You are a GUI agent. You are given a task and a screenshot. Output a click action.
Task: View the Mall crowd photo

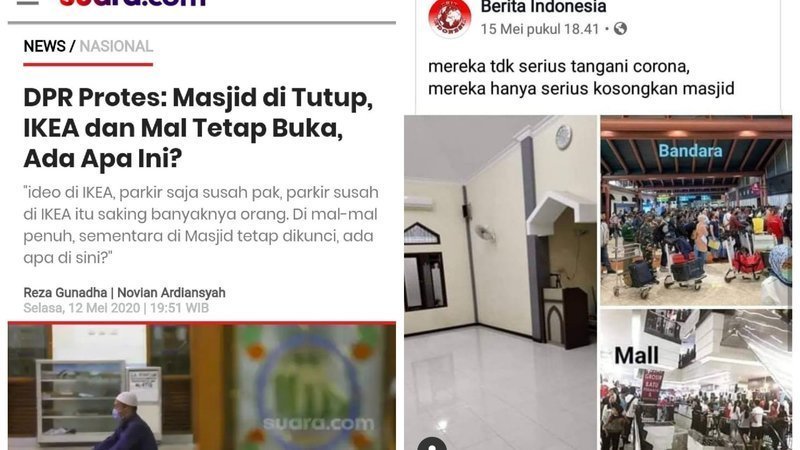696,380
